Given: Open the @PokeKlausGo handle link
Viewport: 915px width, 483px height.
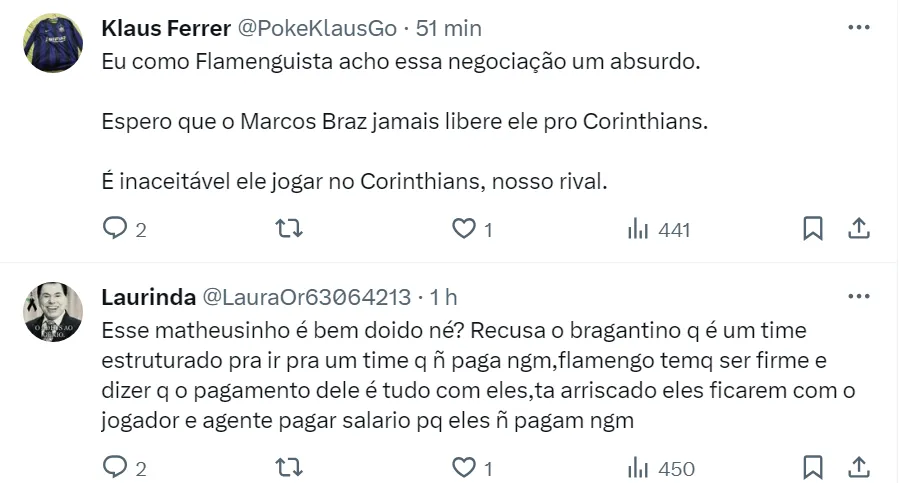Looking at the screenshot, I should point(313,27).
